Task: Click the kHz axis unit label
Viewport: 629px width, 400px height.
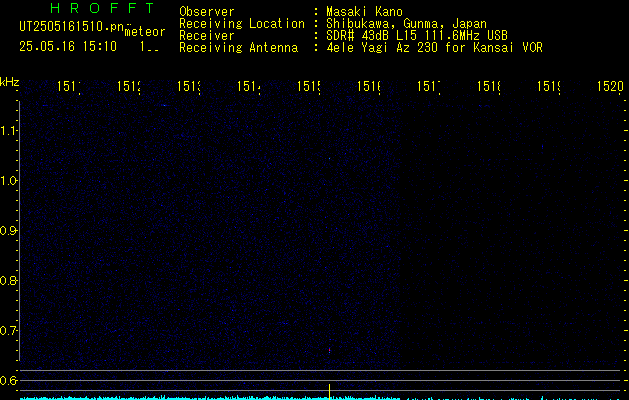Action: coord(10,83)
